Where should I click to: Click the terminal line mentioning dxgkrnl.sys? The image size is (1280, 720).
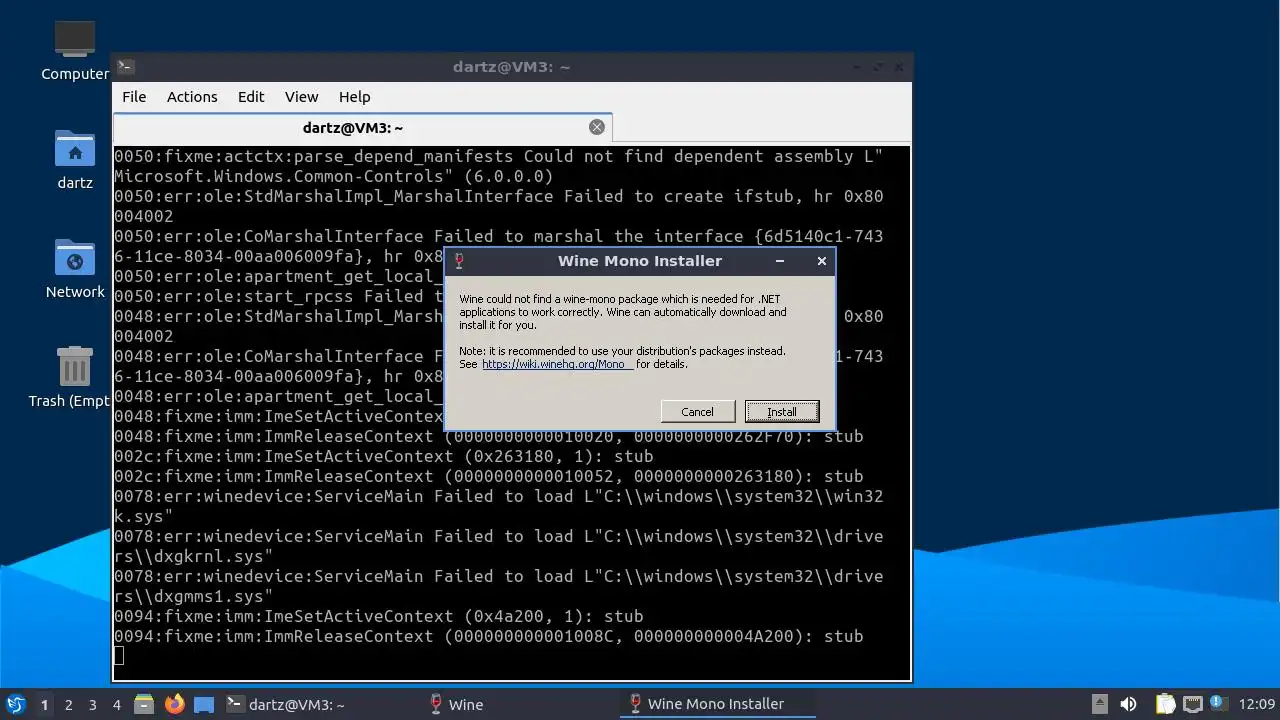pos(498,546)
